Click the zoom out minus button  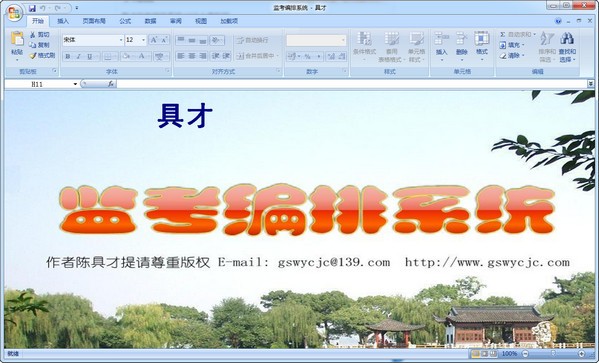coord(526,354)
